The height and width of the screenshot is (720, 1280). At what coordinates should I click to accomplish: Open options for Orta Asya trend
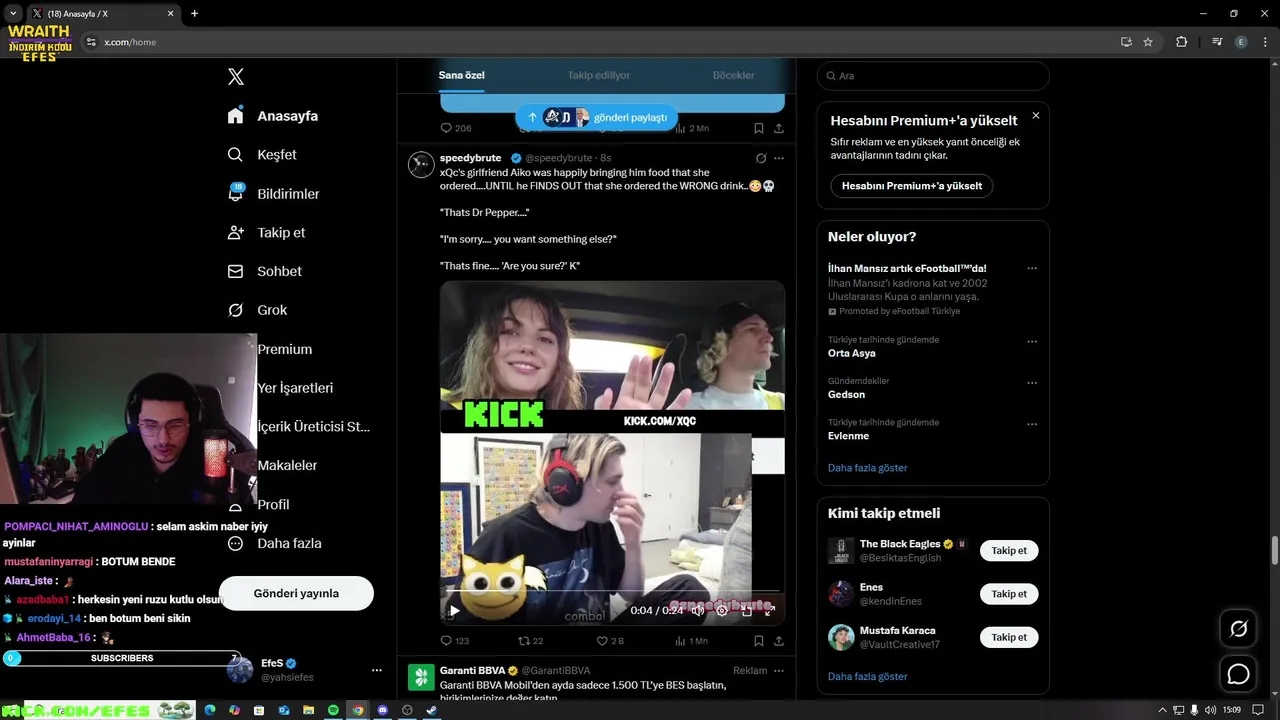(1032, 341)
